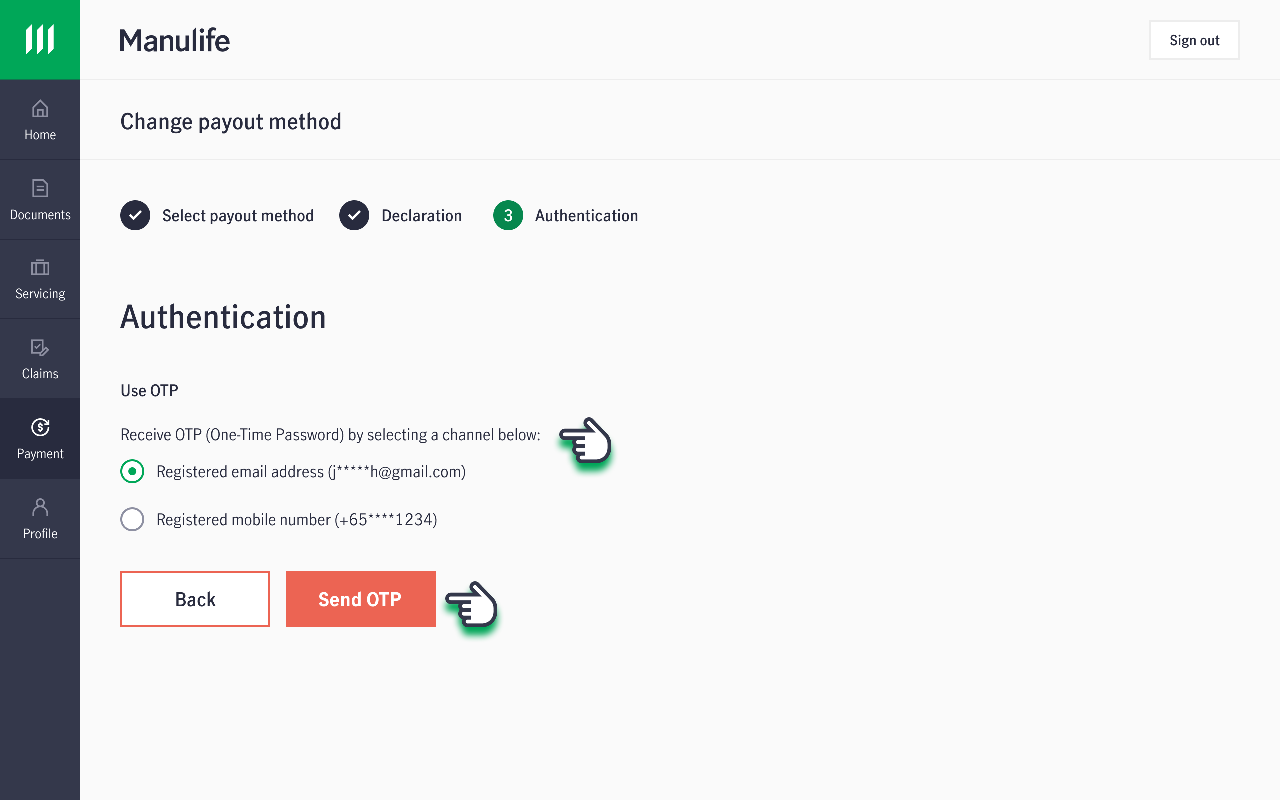Open the Claims sidebar icon
Viewport: 1280px width, 800px height.
coord(40,347)
